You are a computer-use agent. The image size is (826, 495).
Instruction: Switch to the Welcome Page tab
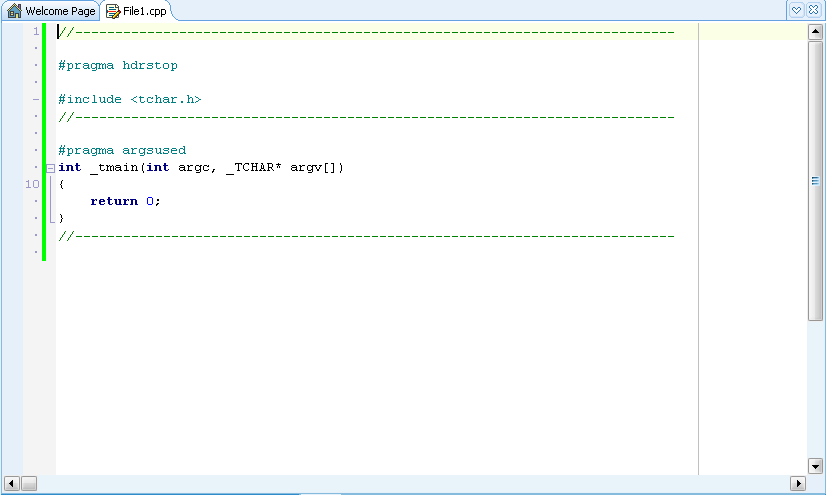click(51, 11)
